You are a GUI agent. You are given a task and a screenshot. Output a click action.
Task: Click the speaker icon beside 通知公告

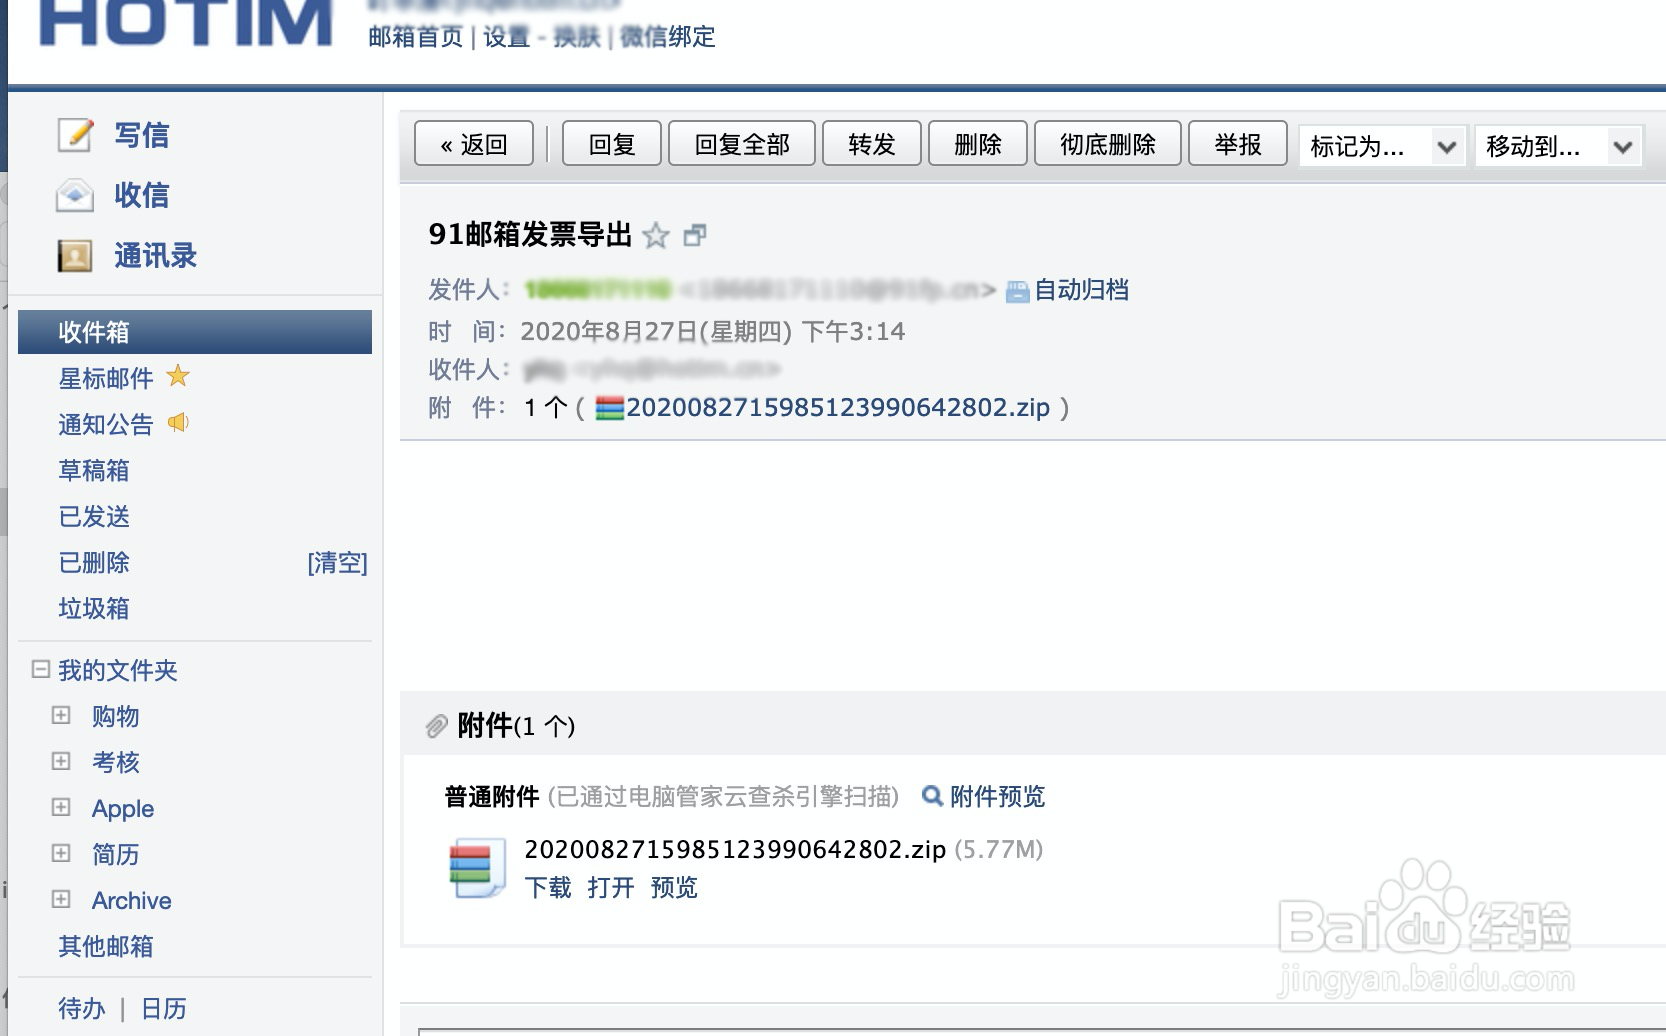point(178,422)
